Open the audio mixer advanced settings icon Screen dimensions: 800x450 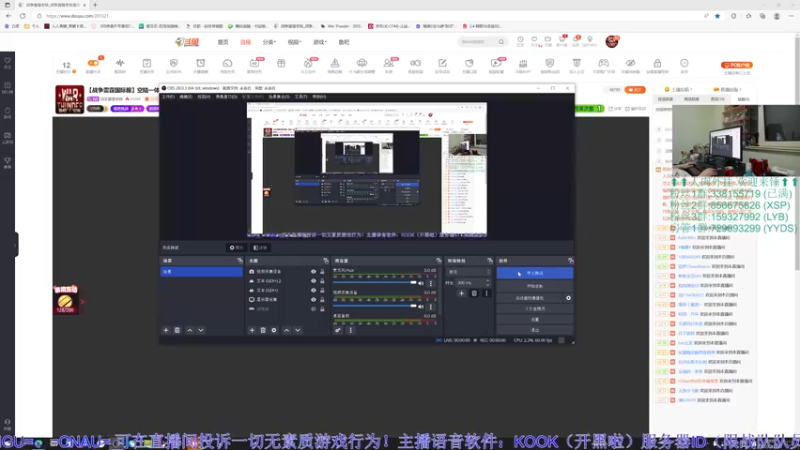tap(338, 330)
